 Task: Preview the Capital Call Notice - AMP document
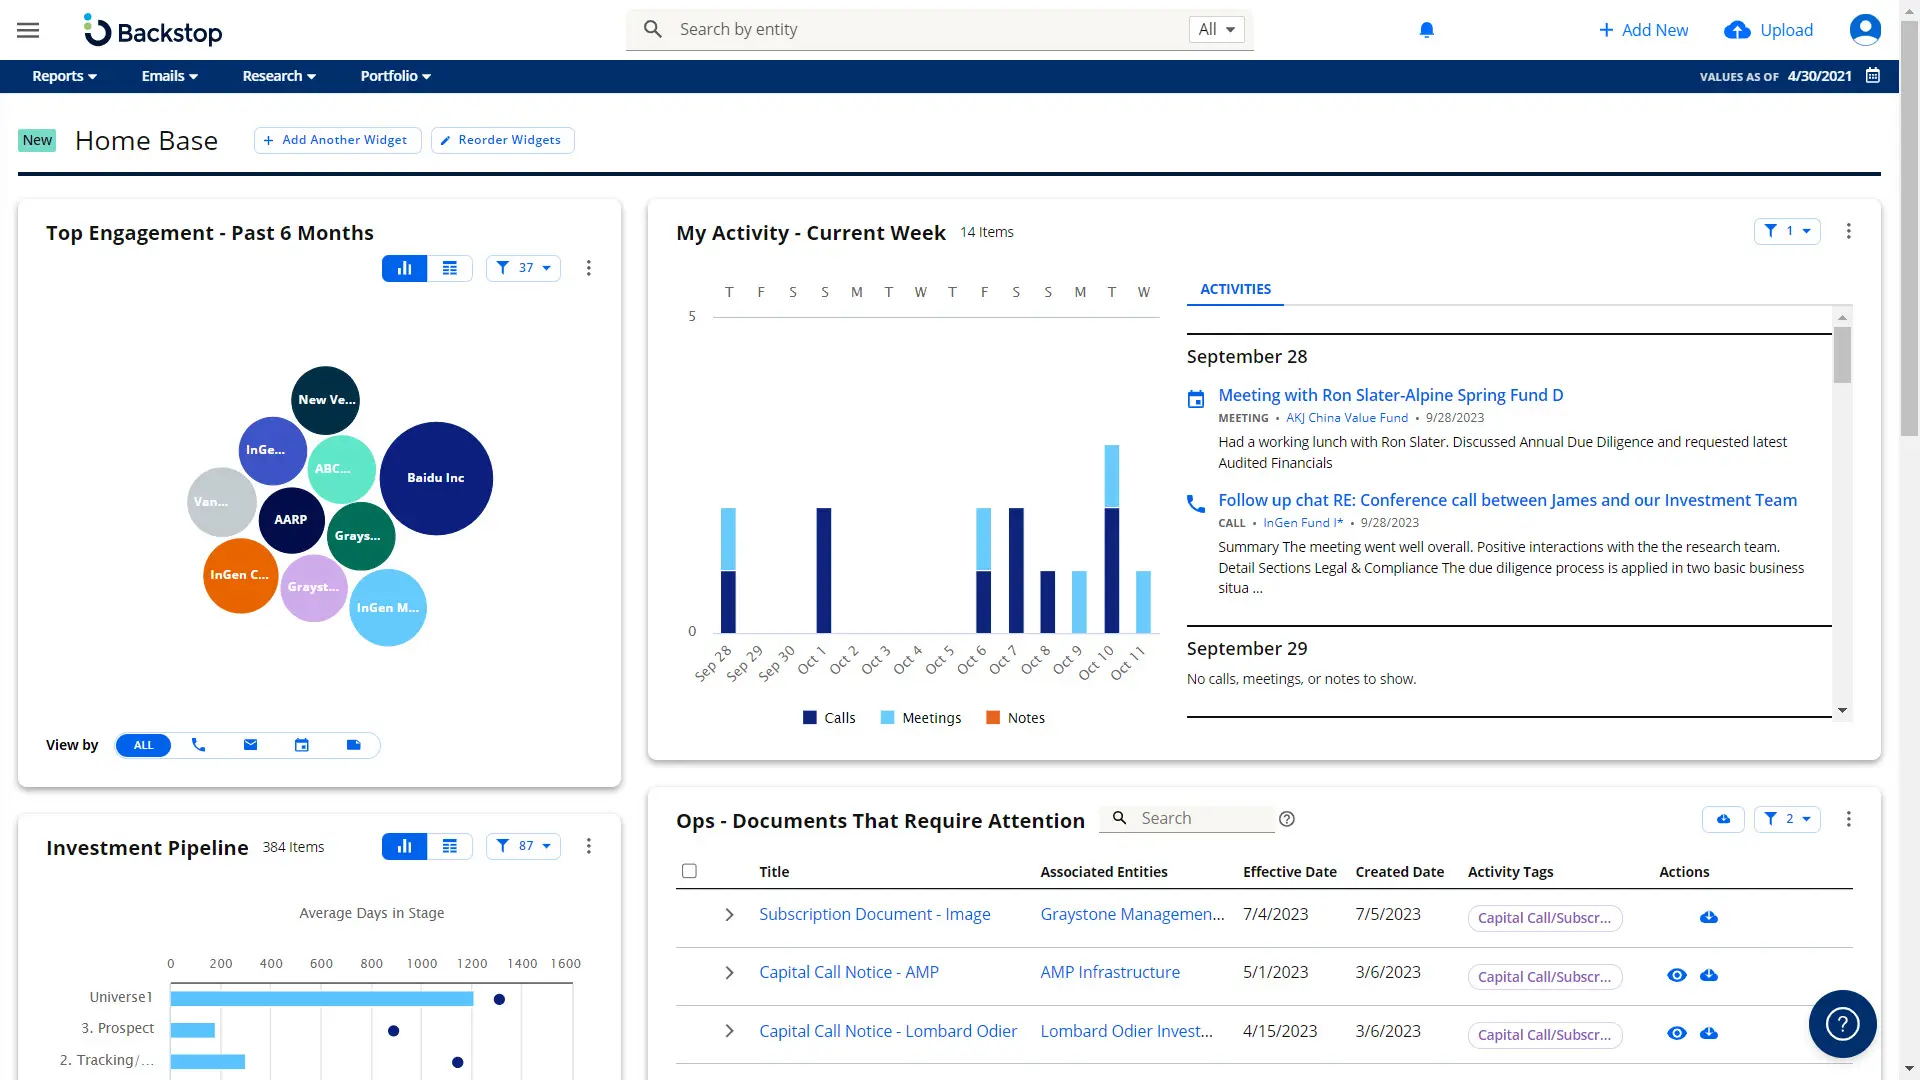(1677, 975)
